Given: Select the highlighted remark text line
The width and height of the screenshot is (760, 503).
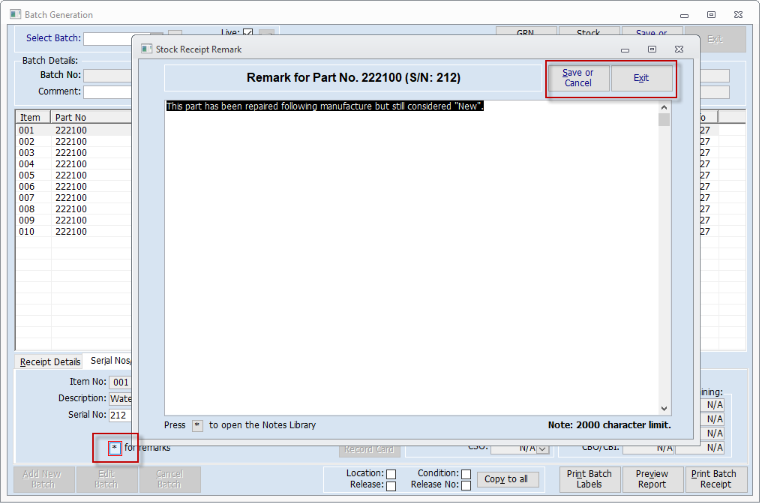Looking at the screenshot, I should click(324, 106).
